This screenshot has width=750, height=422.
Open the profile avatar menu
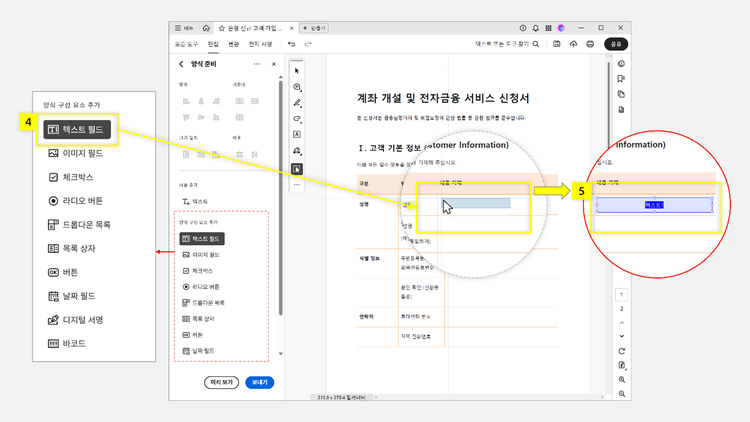[561, 28]
